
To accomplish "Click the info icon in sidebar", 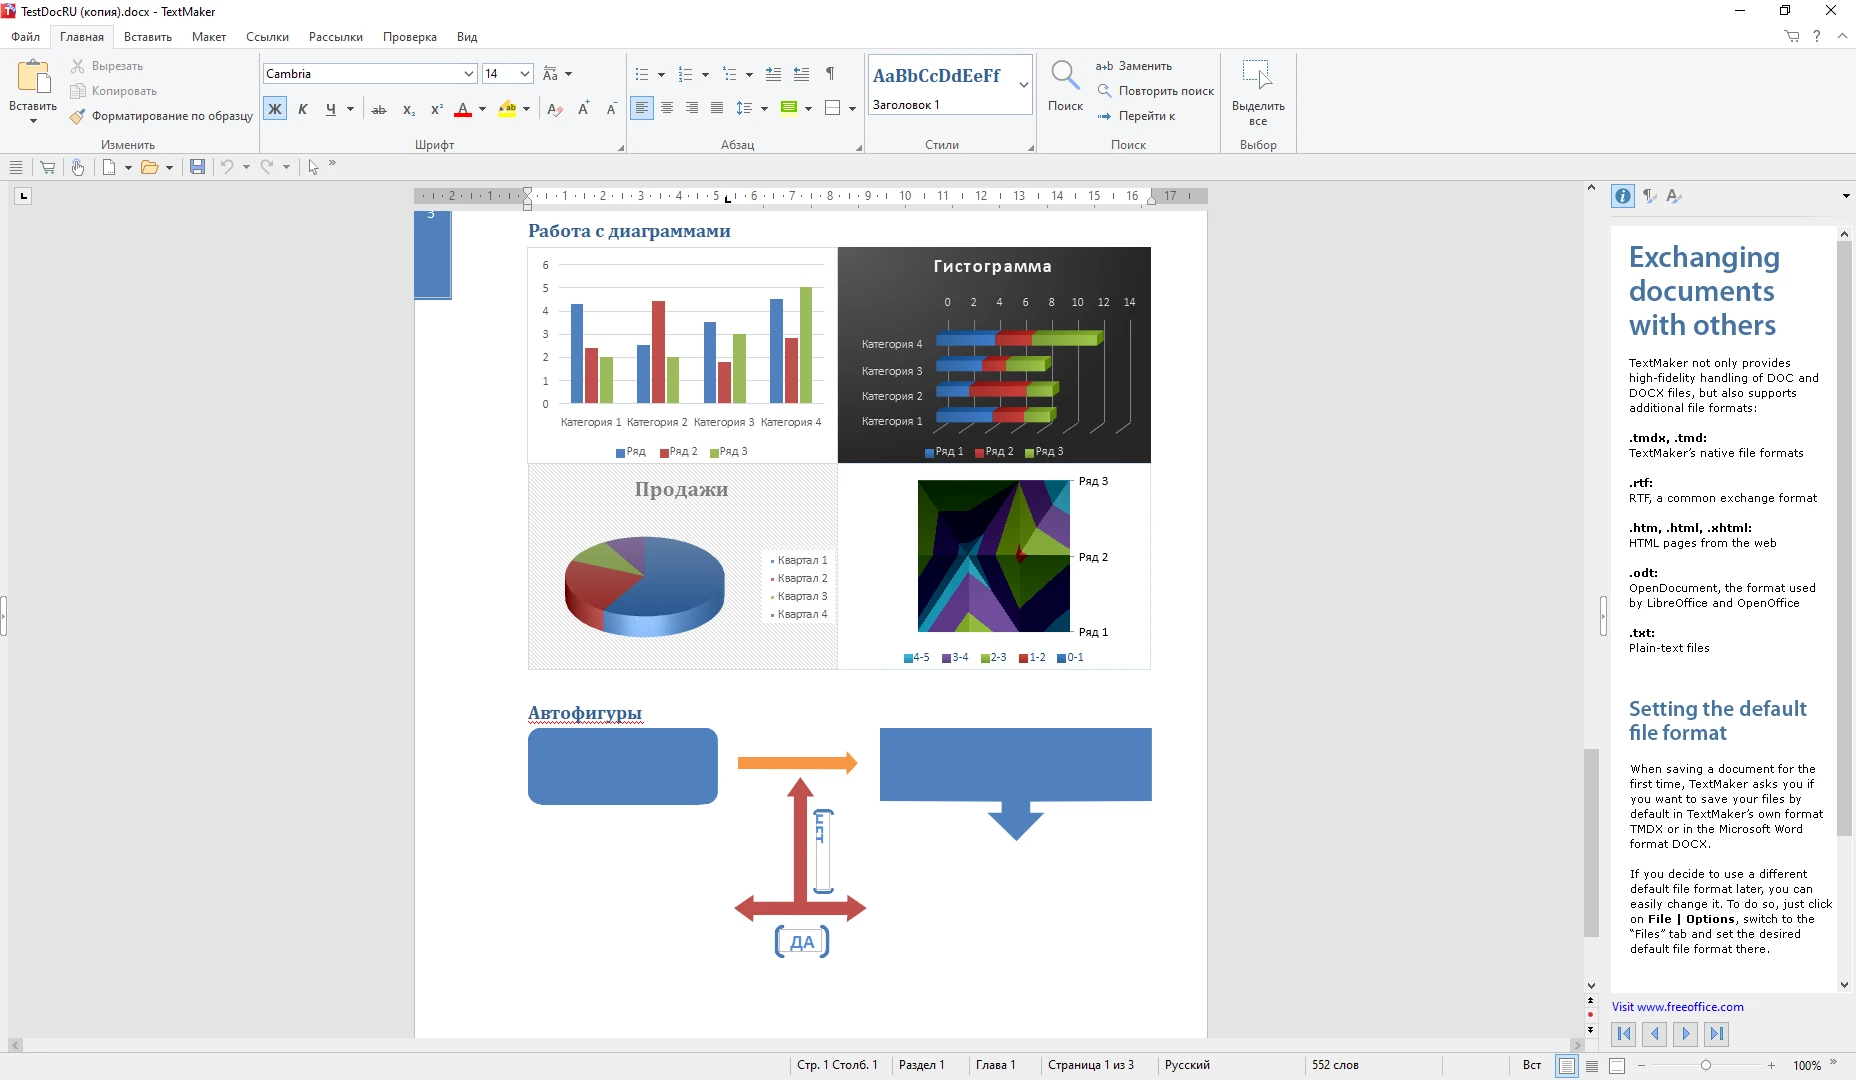I will 1623,196.
